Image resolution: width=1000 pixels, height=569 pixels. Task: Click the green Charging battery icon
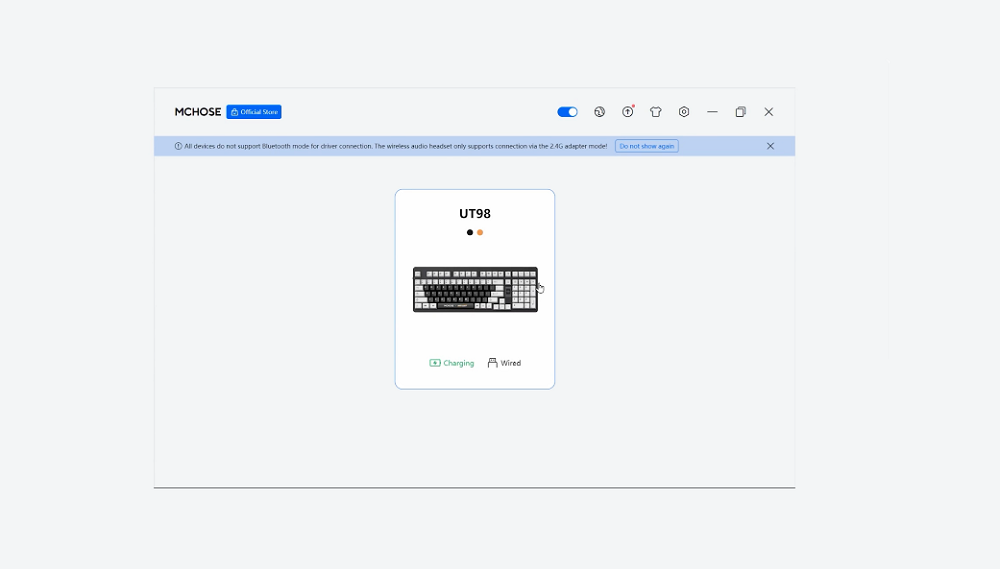[435, 363]
